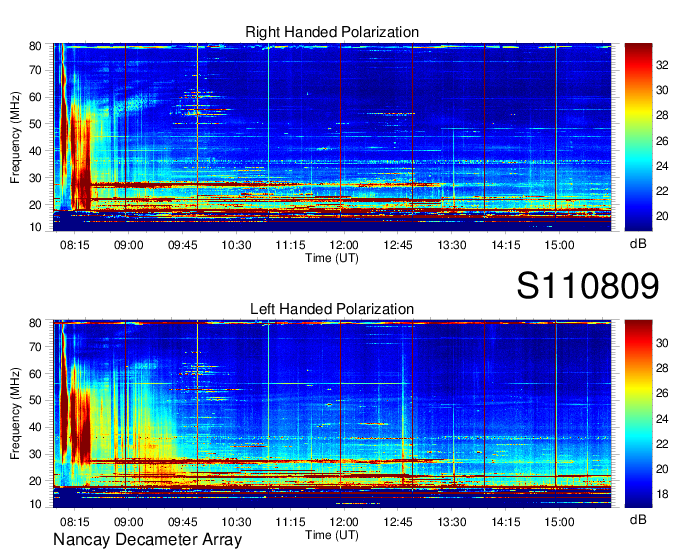This screenshot has width=680, height=552.
Task: Click the 'Left Handed Polarization' plot title
Action: point(332,309)
